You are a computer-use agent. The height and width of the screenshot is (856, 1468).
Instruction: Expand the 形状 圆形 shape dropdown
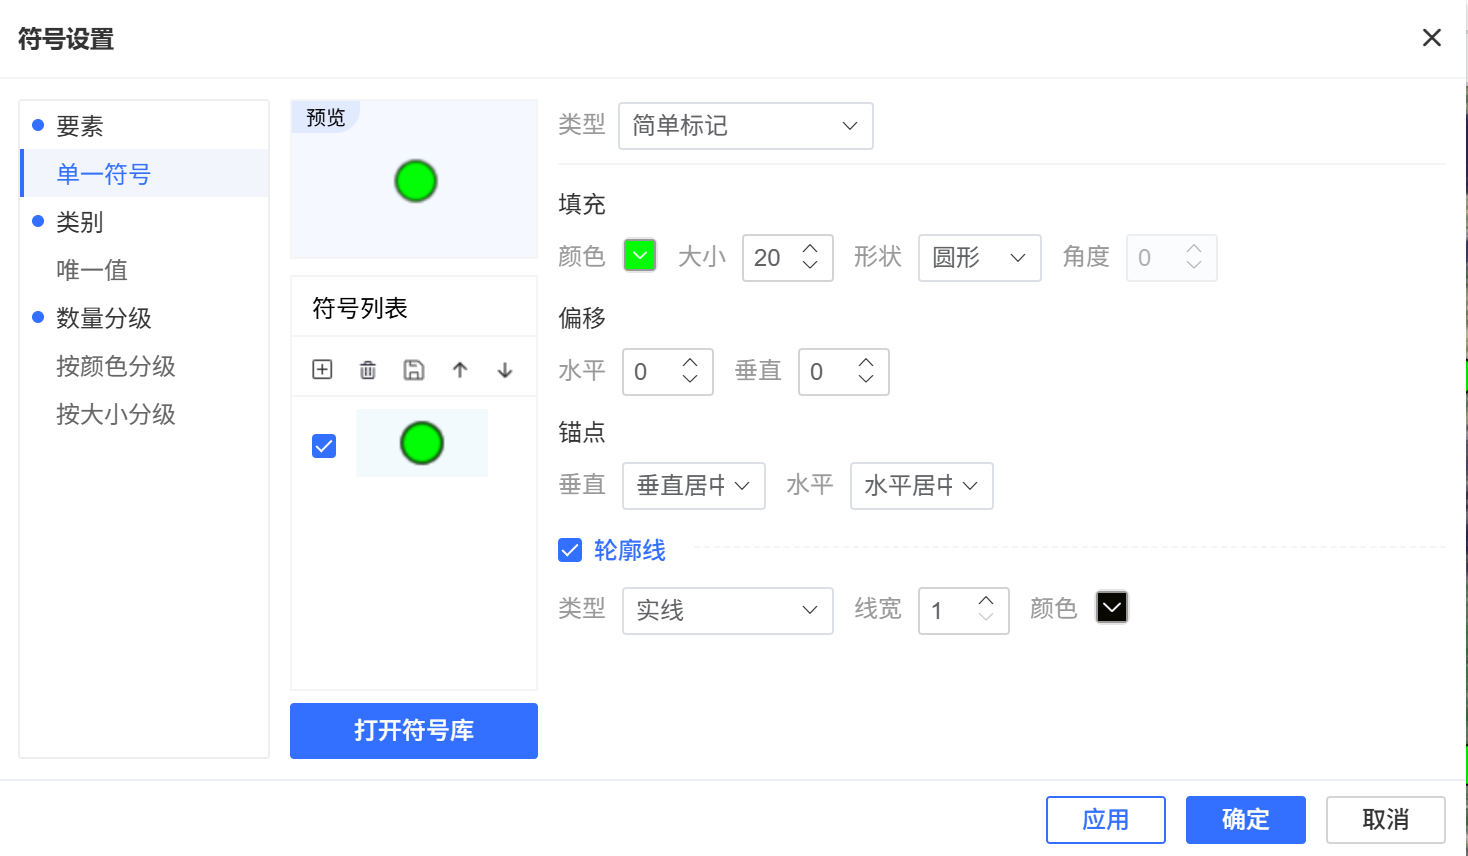[x=979, y=258]
